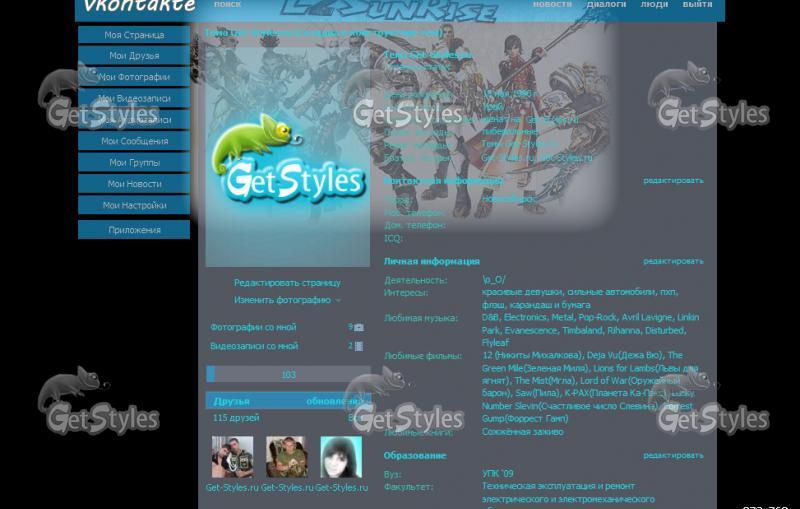Image resolution: width=800 pixels, height=509 pixels.
Task: Click the Личная информация section heading
Action: [432, 261]
